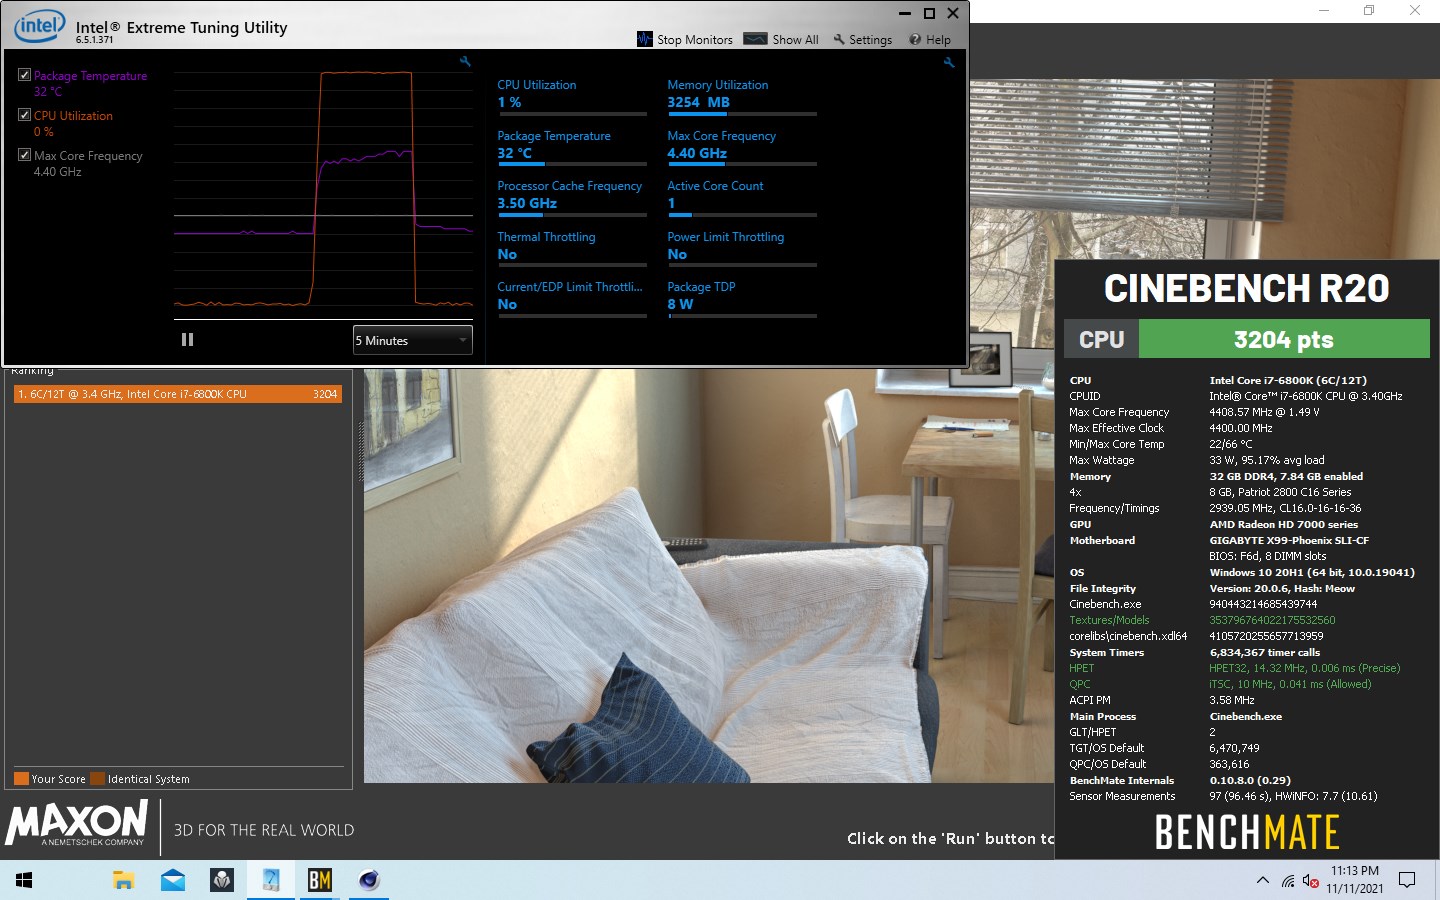The image size is (1440, 900).
Task: Click the CPU label beside score
Action: (x=1101, y=339)
